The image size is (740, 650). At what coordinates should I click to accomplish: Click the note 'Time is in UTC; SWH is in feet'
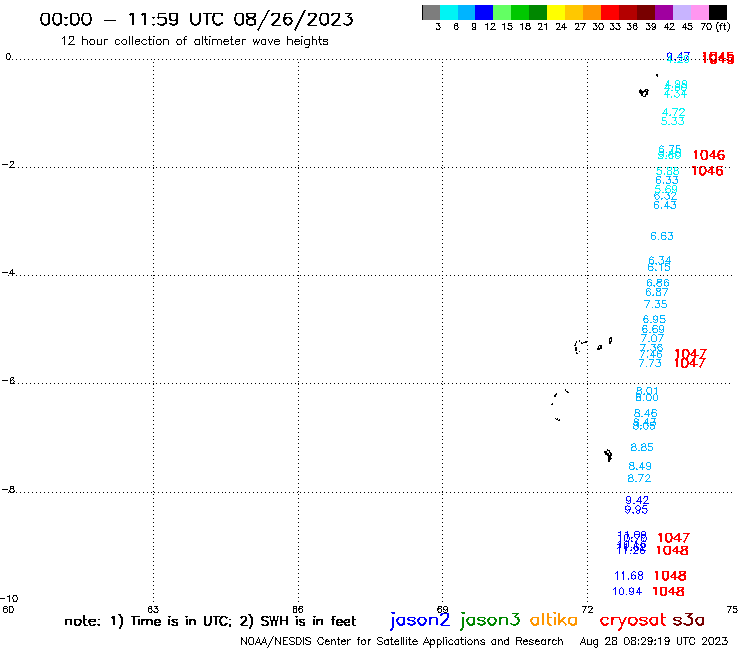210,621
